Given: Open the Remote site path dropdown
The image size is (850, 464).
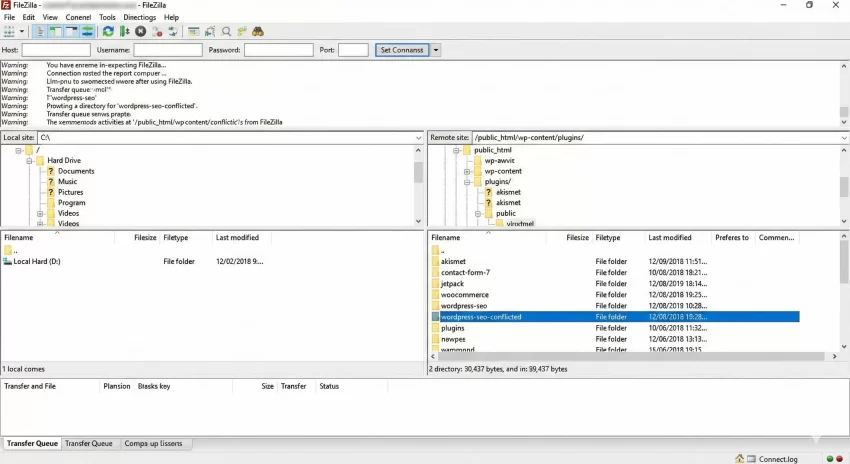Looking at the screenshot, I should tap(844, 138).
